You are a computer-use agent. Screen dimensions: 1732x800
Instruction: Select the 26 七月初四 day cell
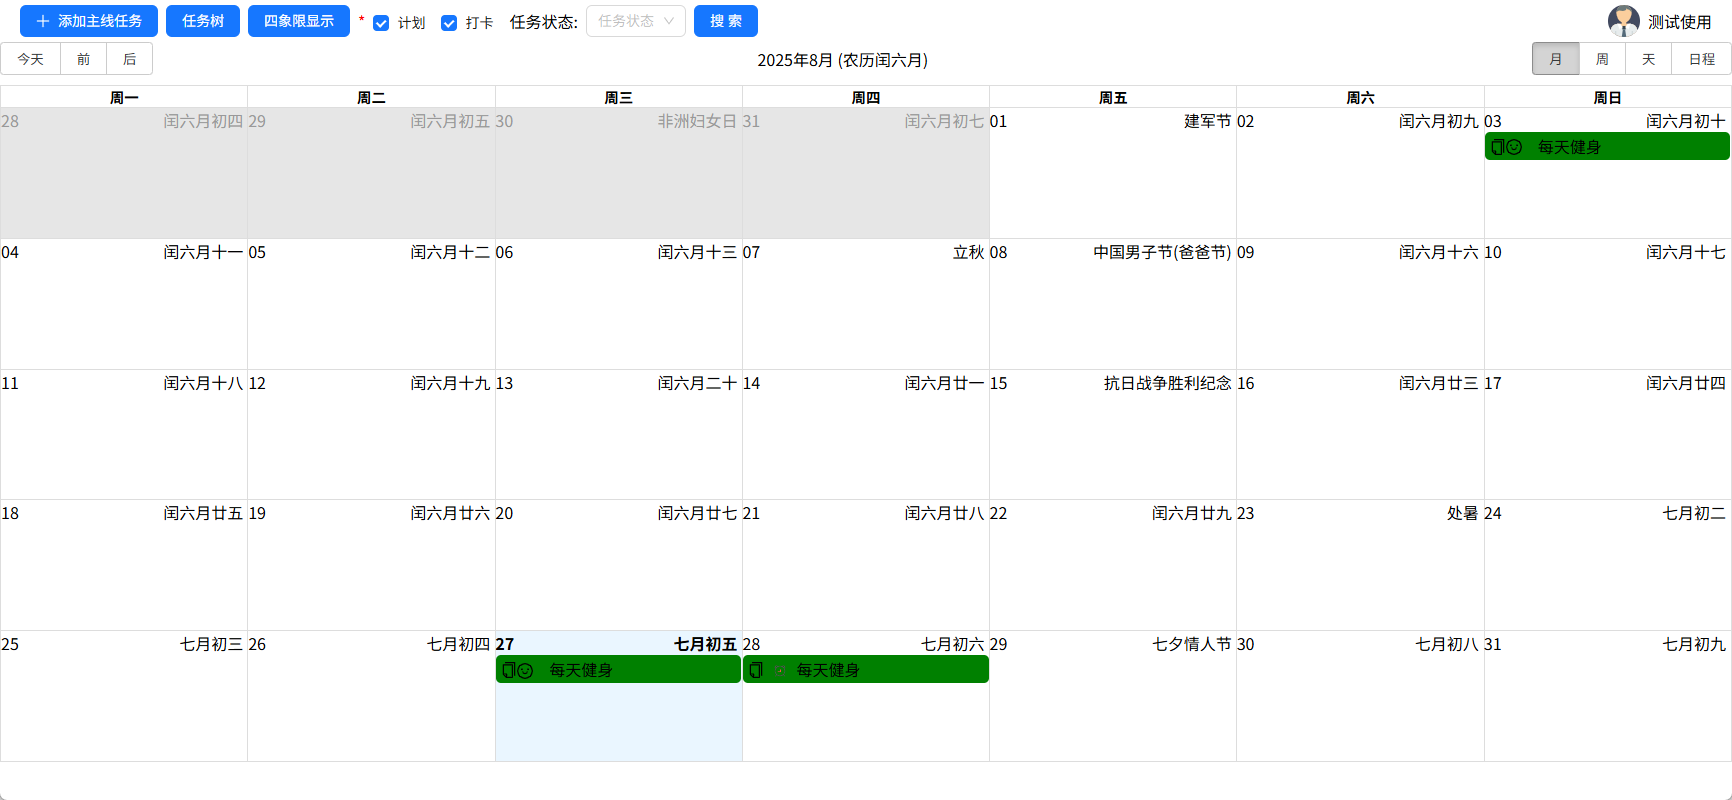[x=371, y=696]
